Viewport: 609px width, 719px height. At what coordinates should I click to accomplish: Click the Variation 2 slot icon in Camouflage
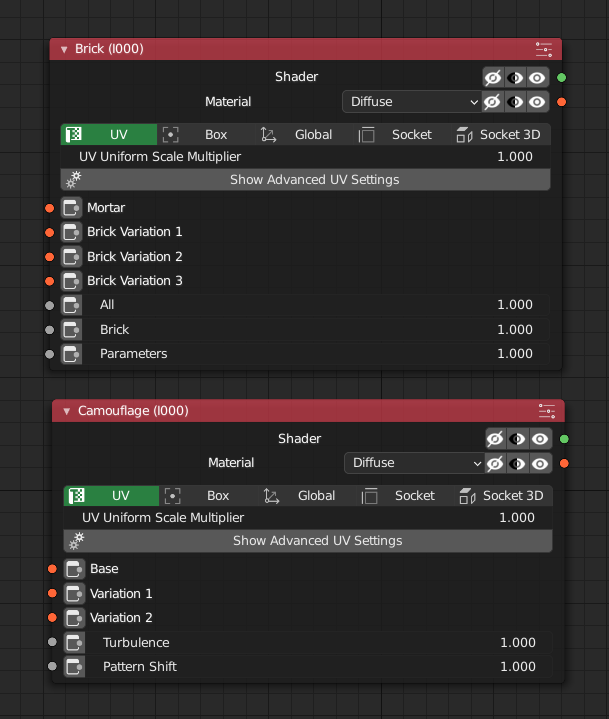pyautogui.click(x=74, y=618)
